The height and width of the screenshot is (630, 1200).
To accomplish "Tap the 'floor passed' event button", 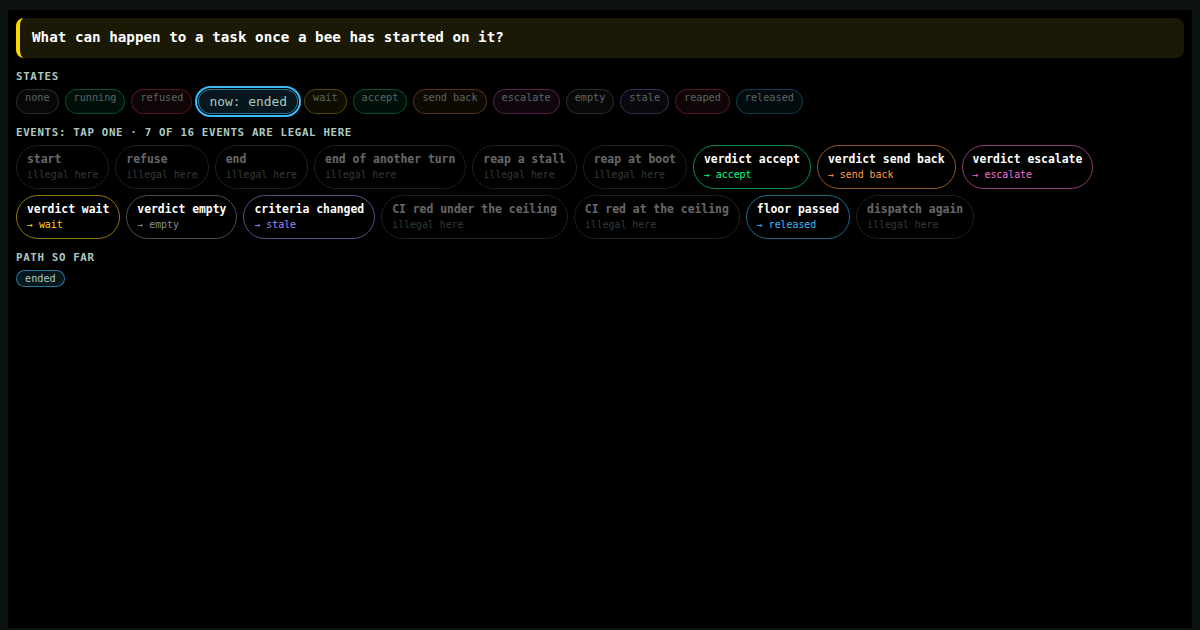I will click(x=798, y=217).
